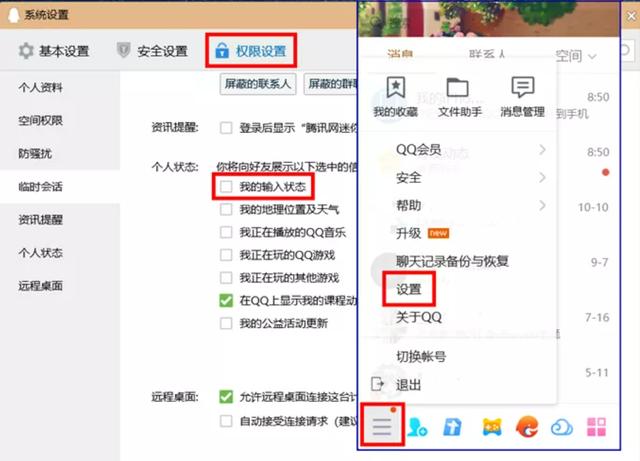
Task: Toggle 我的输入状态 checkbox
Action: 226,187
